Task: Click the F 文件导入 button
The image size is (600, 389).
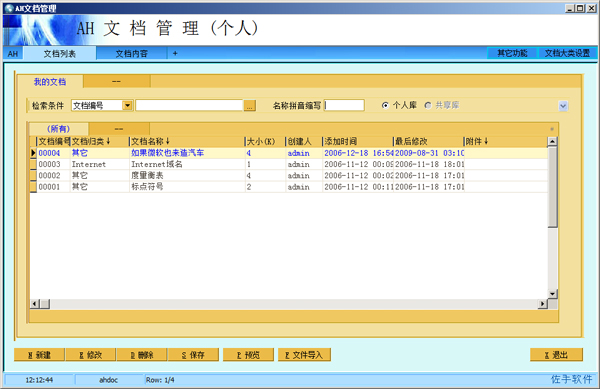Action: pyautogui.click(x=304, y=355)
